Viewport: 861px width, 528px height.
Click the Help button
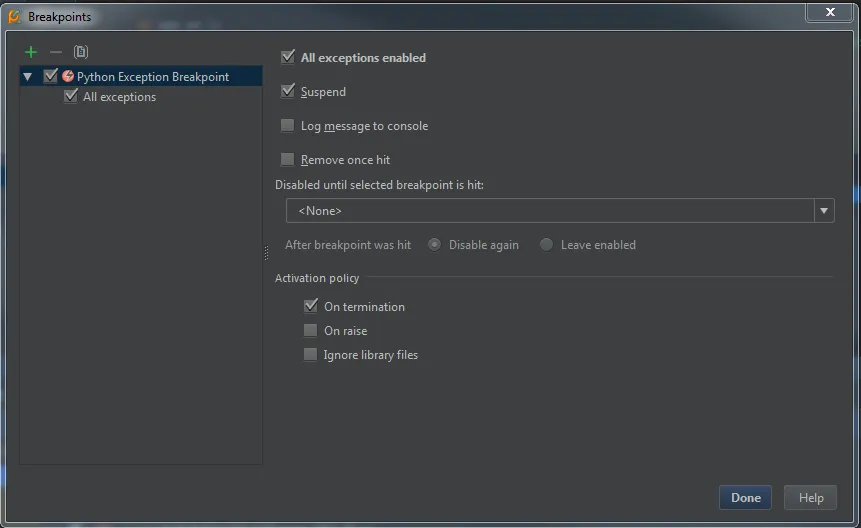811,498
